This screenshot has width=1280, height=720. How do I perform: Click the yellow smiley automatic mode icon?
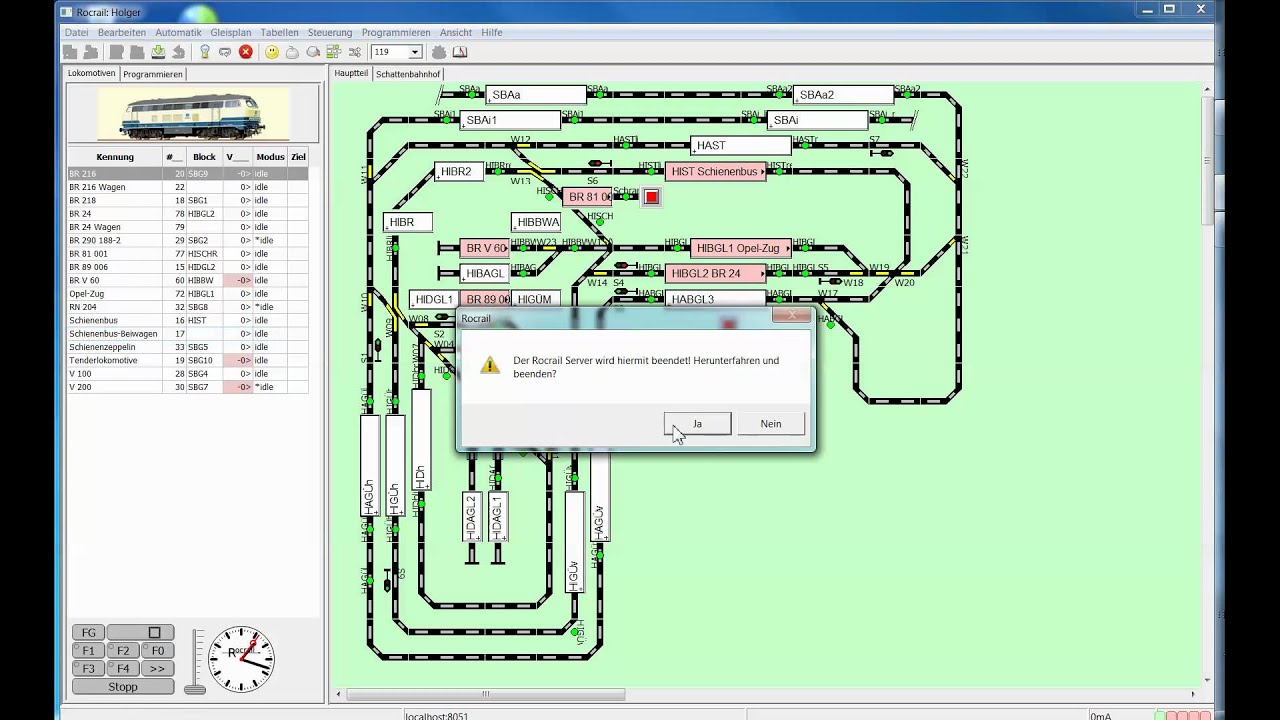272,52
